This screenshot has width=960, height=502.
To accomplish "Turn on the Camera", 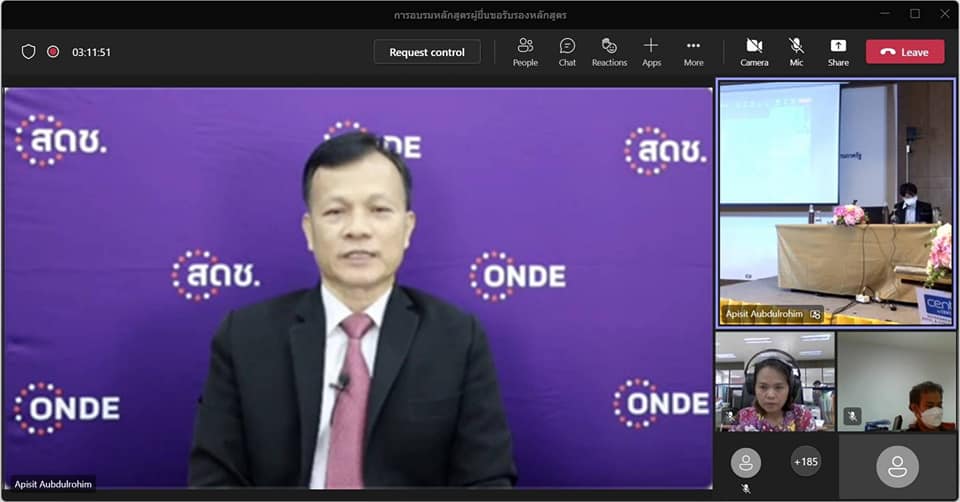I will (x=754, y=52).
